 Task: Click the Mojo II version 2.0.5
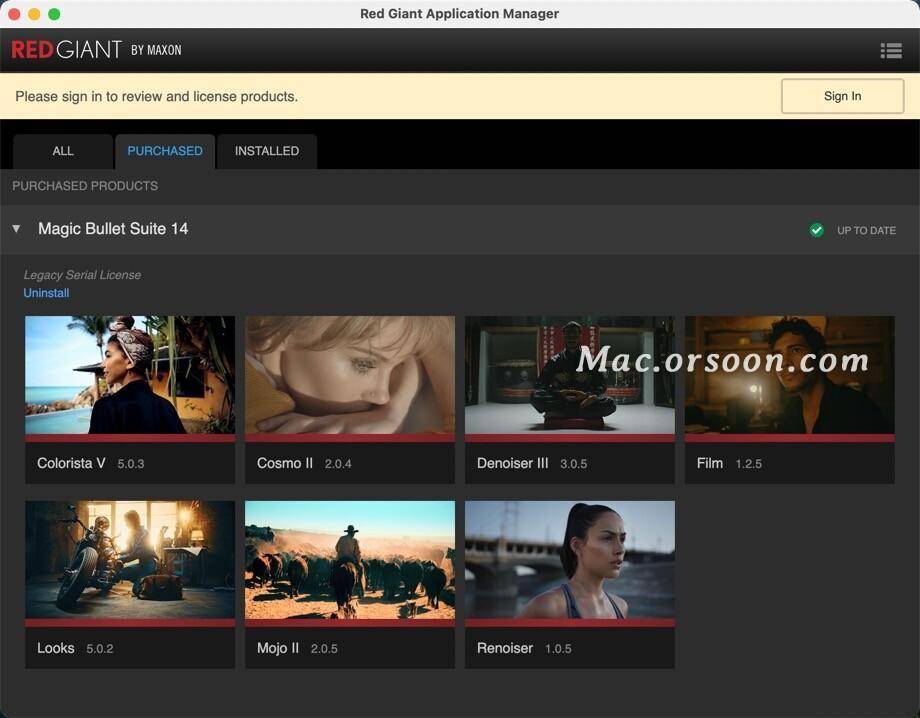tap(324, 649)
